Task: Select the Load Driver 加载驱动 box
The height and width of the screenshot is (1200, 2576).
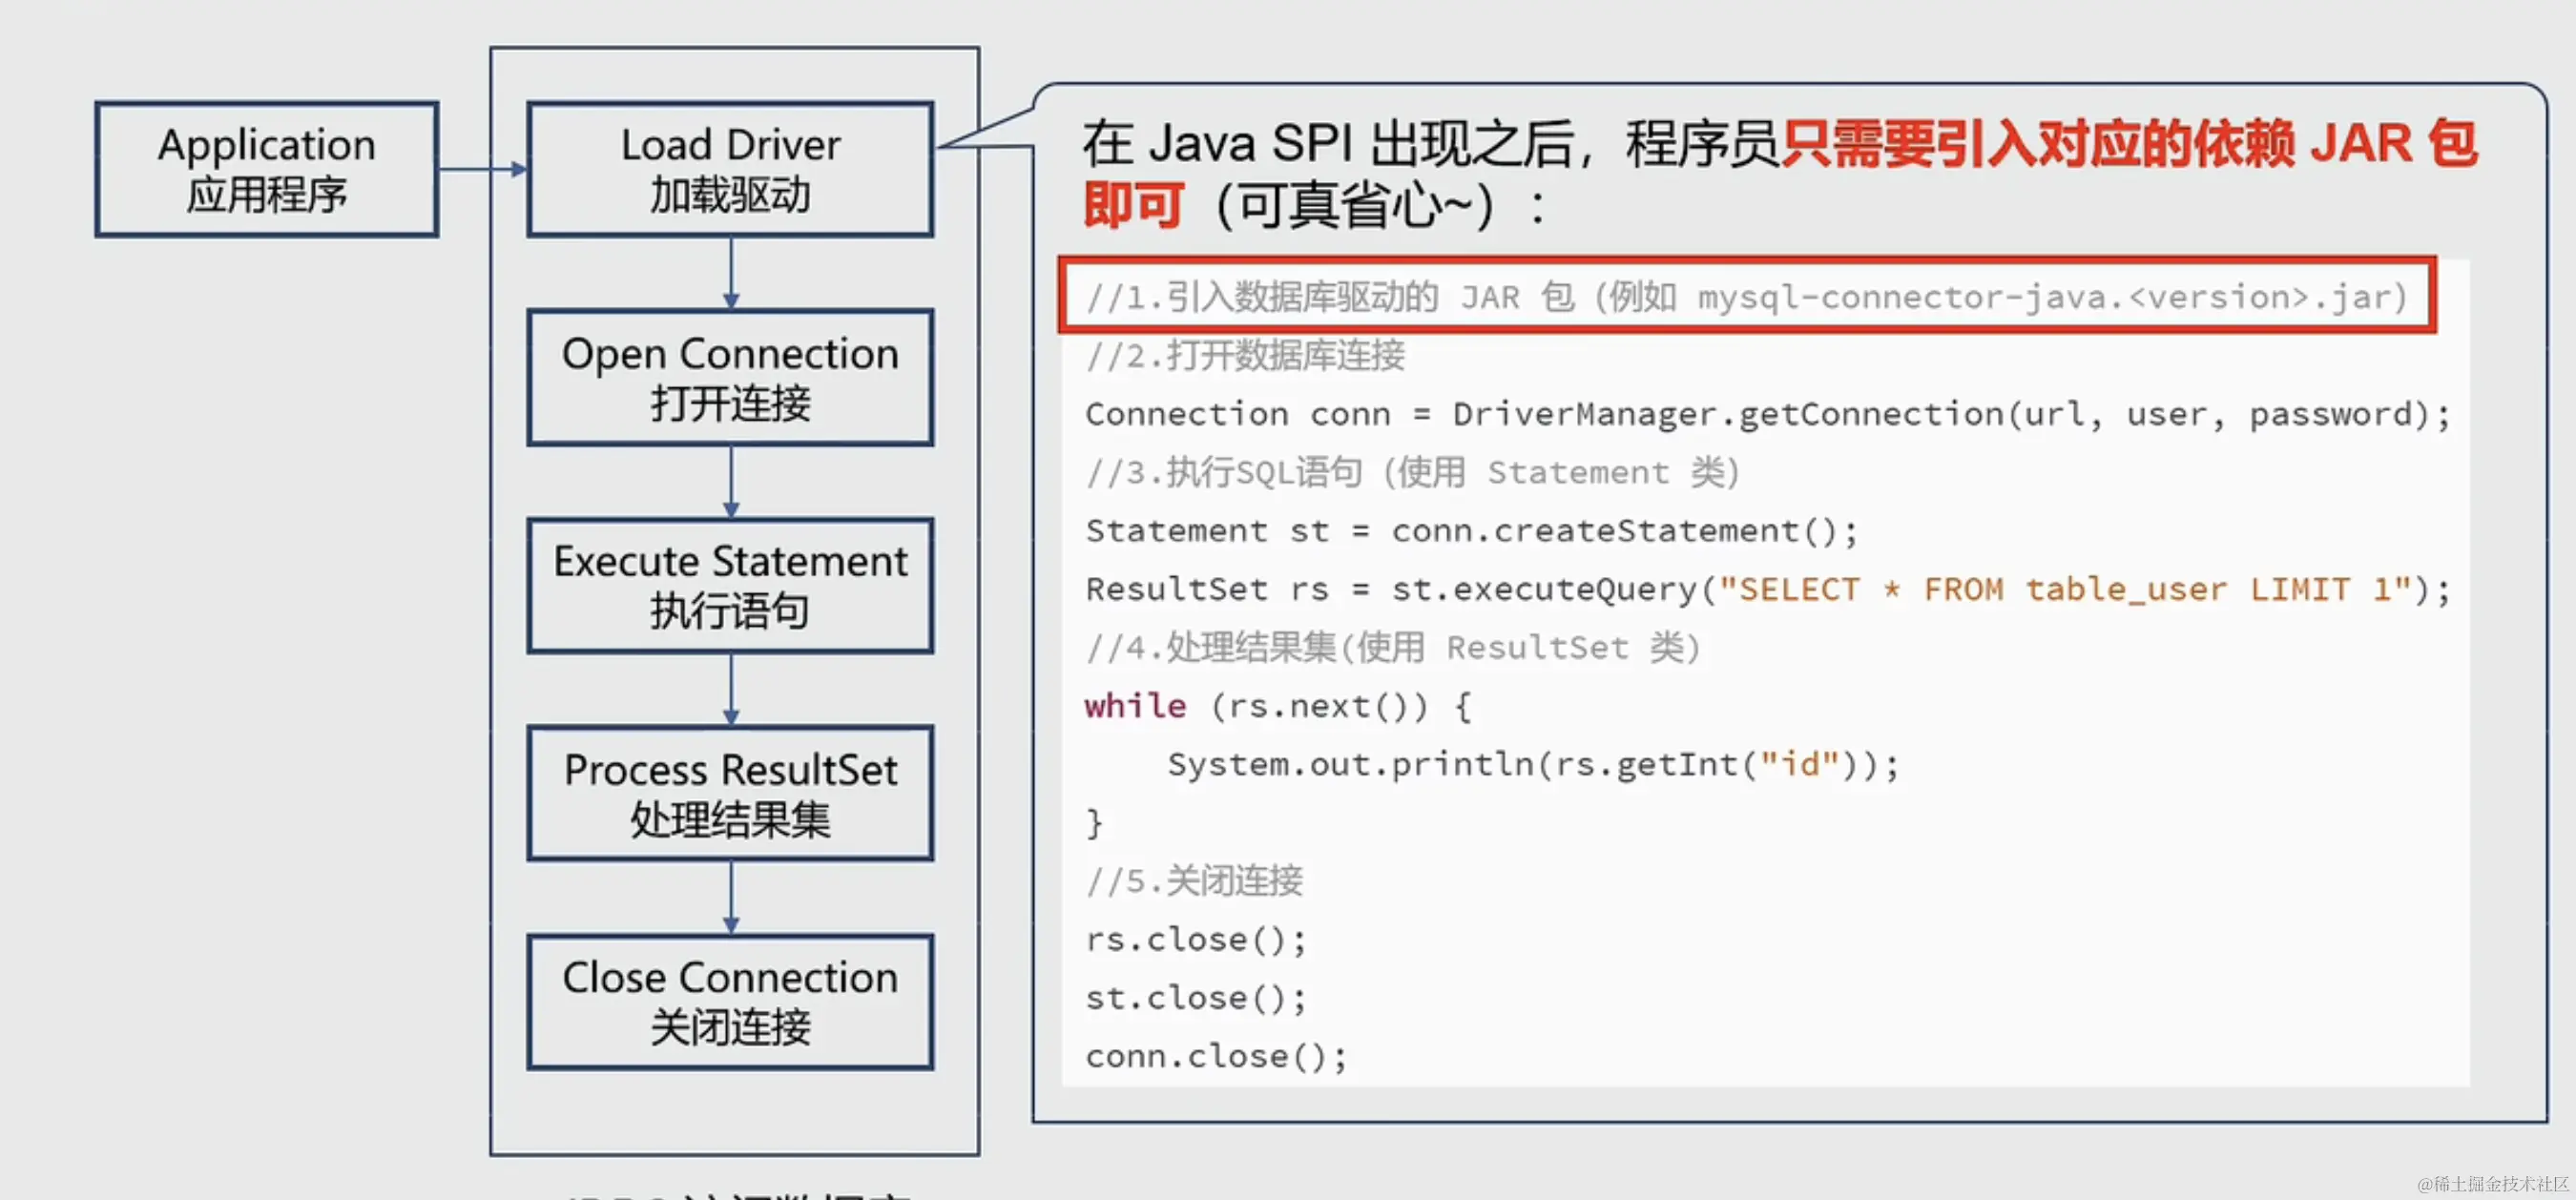Action: click(730, 169)
